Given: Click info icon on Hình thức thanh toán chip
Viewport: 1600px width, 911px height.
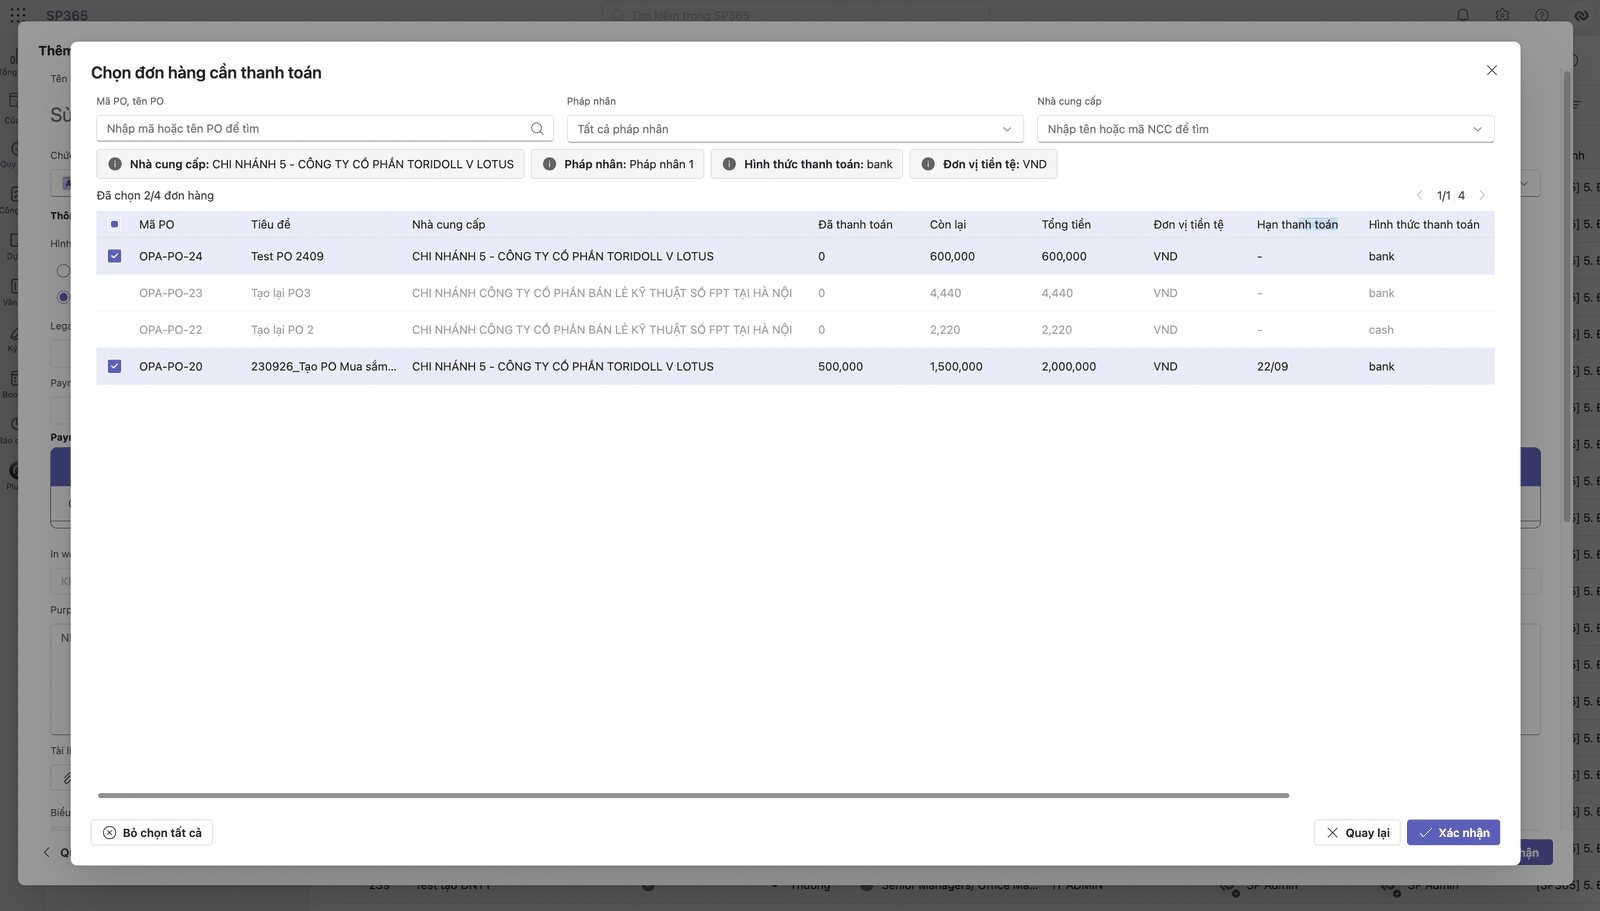Looking at the screenshot, I should pyautogui.click(x=729, y=164).
